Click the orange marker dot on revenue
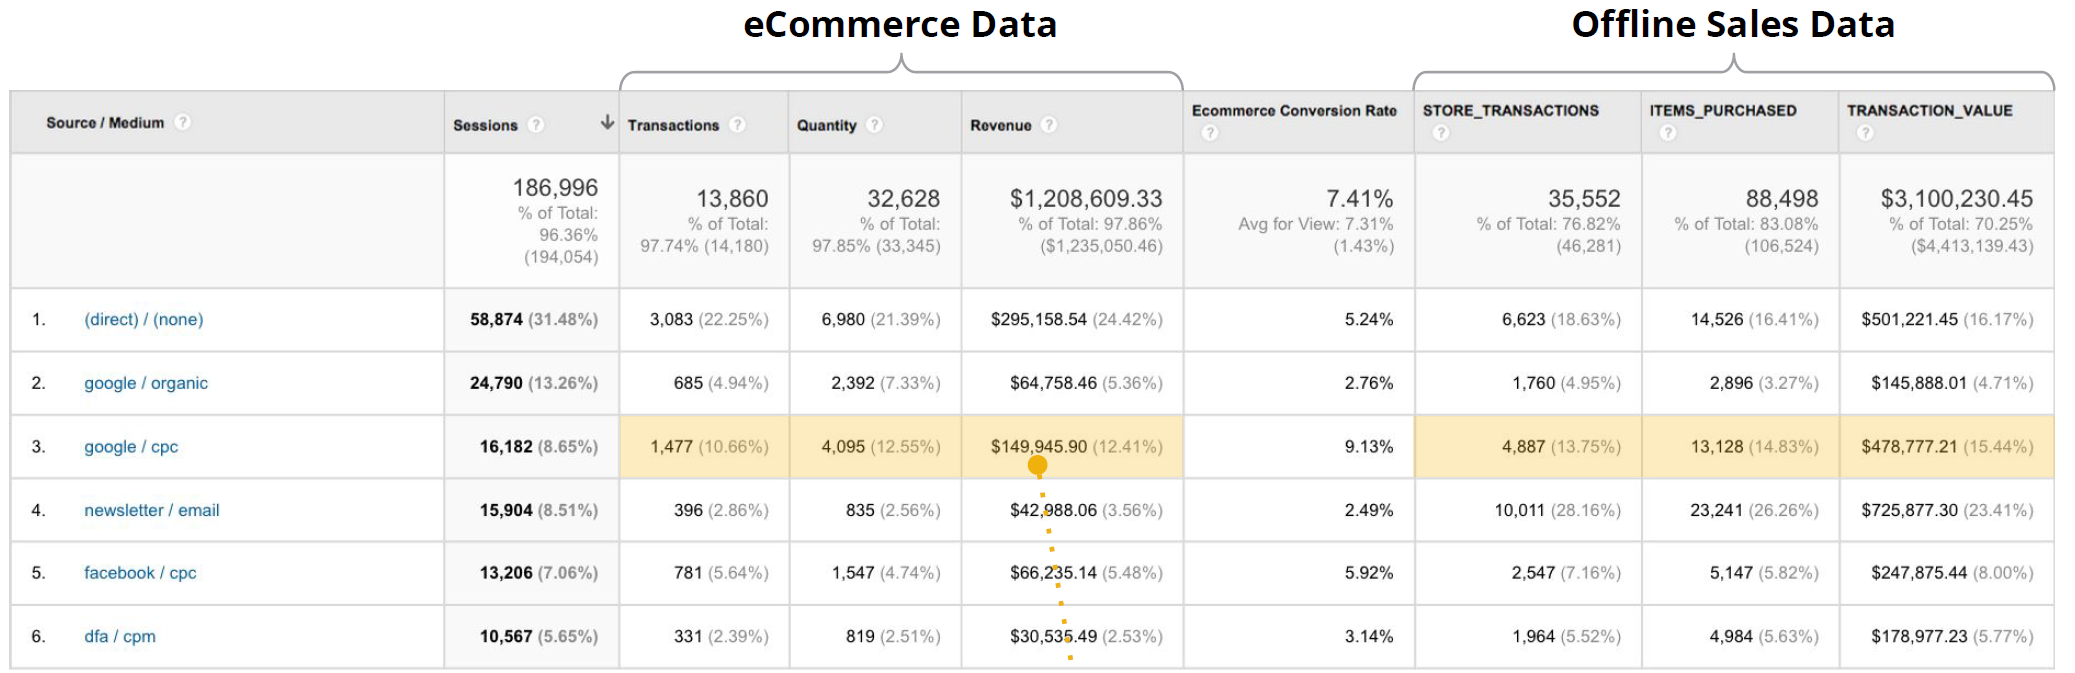The width and height of the screenshot is (2075, 673). pos(1037,465)
